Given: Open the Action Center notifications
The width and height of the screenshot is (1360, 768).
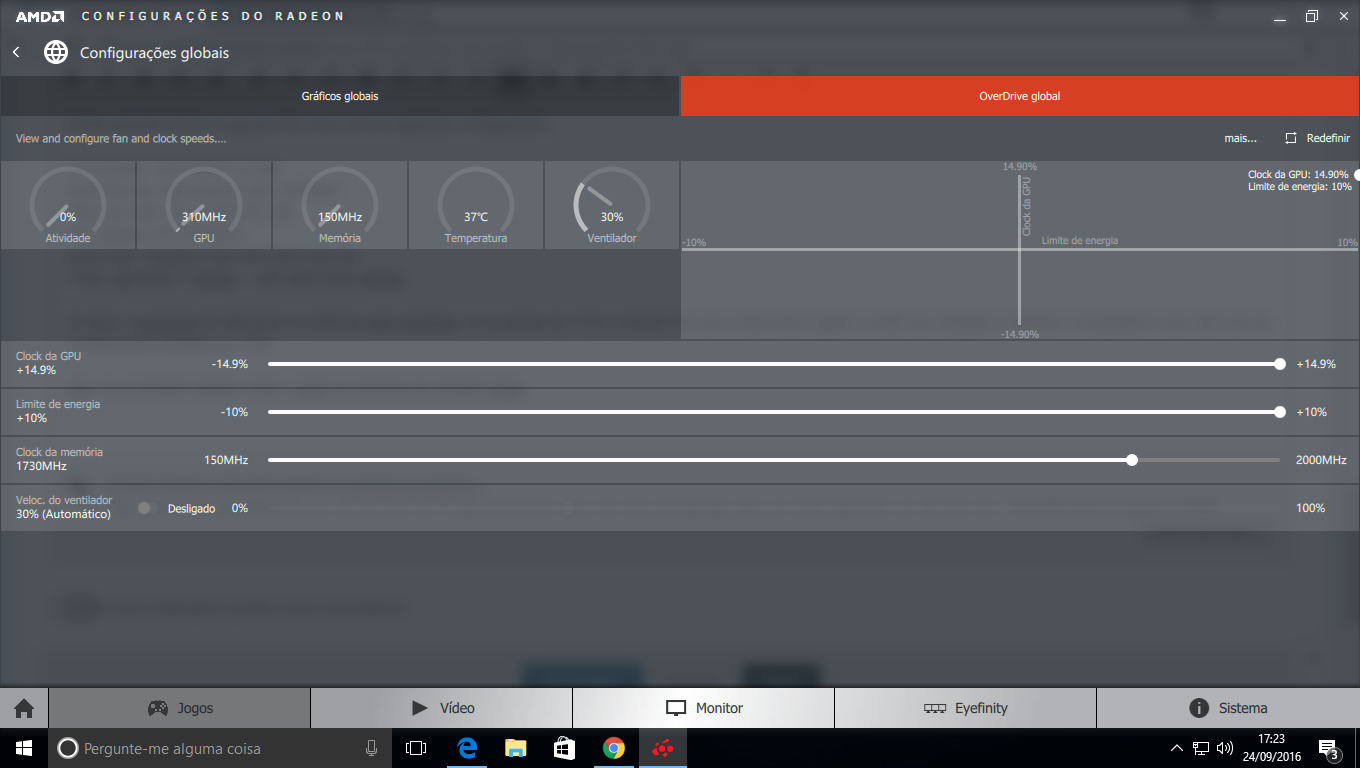Looking at the screenshot, I should click(x=1330, y=748).
